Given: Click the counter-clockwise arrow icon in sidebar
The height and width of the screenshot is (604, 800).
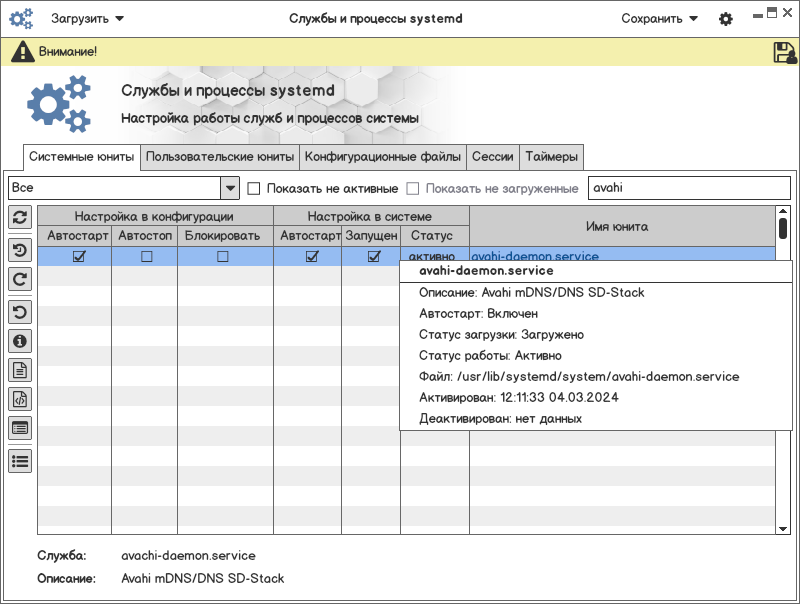Looking at the screenshot, I should tap(20, 311).
